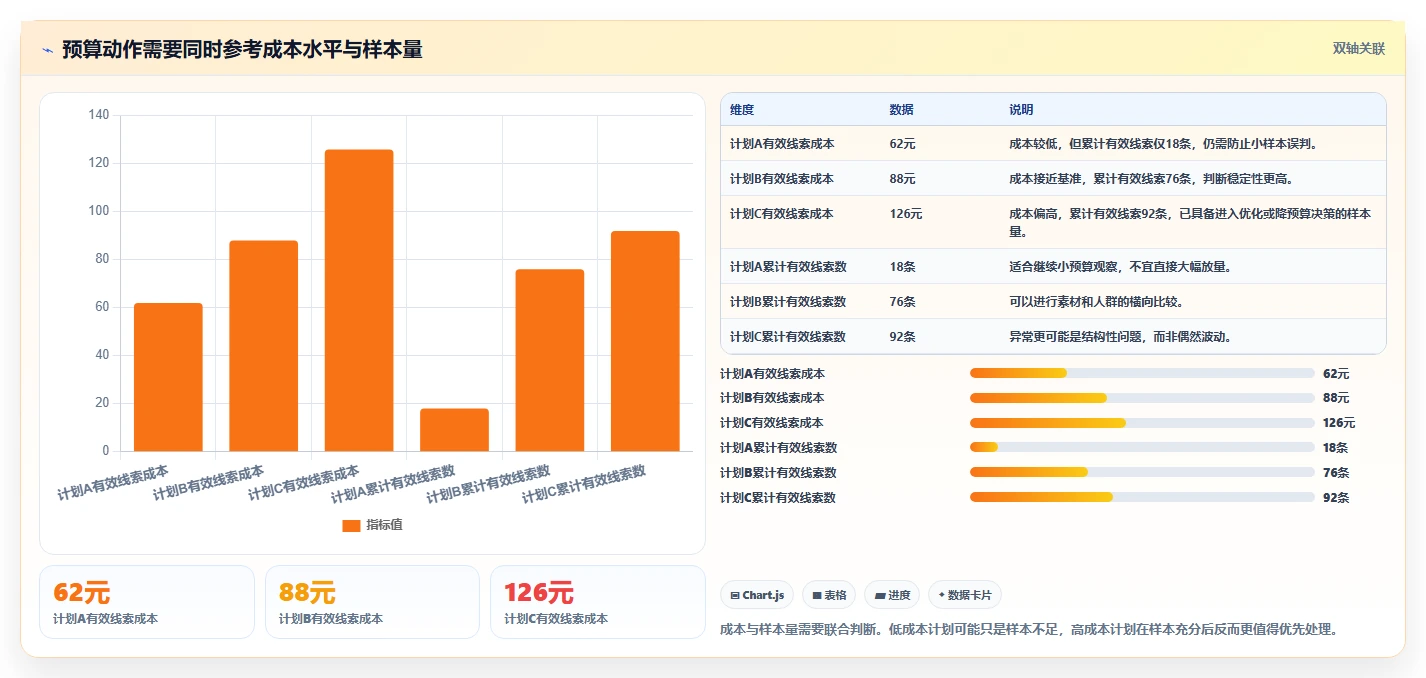Click the 18条 value in the table
The height and width of the screenshot is (678, 1426).
click(x=902, y=267)
